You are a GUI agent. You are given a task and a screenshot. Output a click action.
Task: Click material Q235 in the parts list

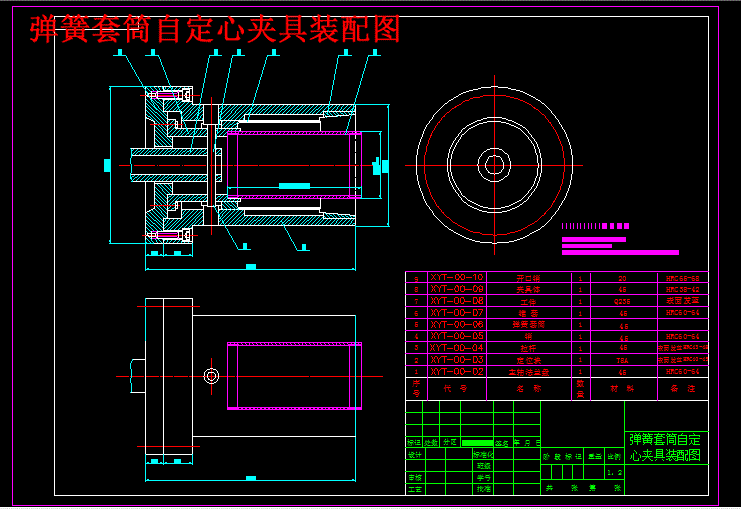click(x=622, y=302)
